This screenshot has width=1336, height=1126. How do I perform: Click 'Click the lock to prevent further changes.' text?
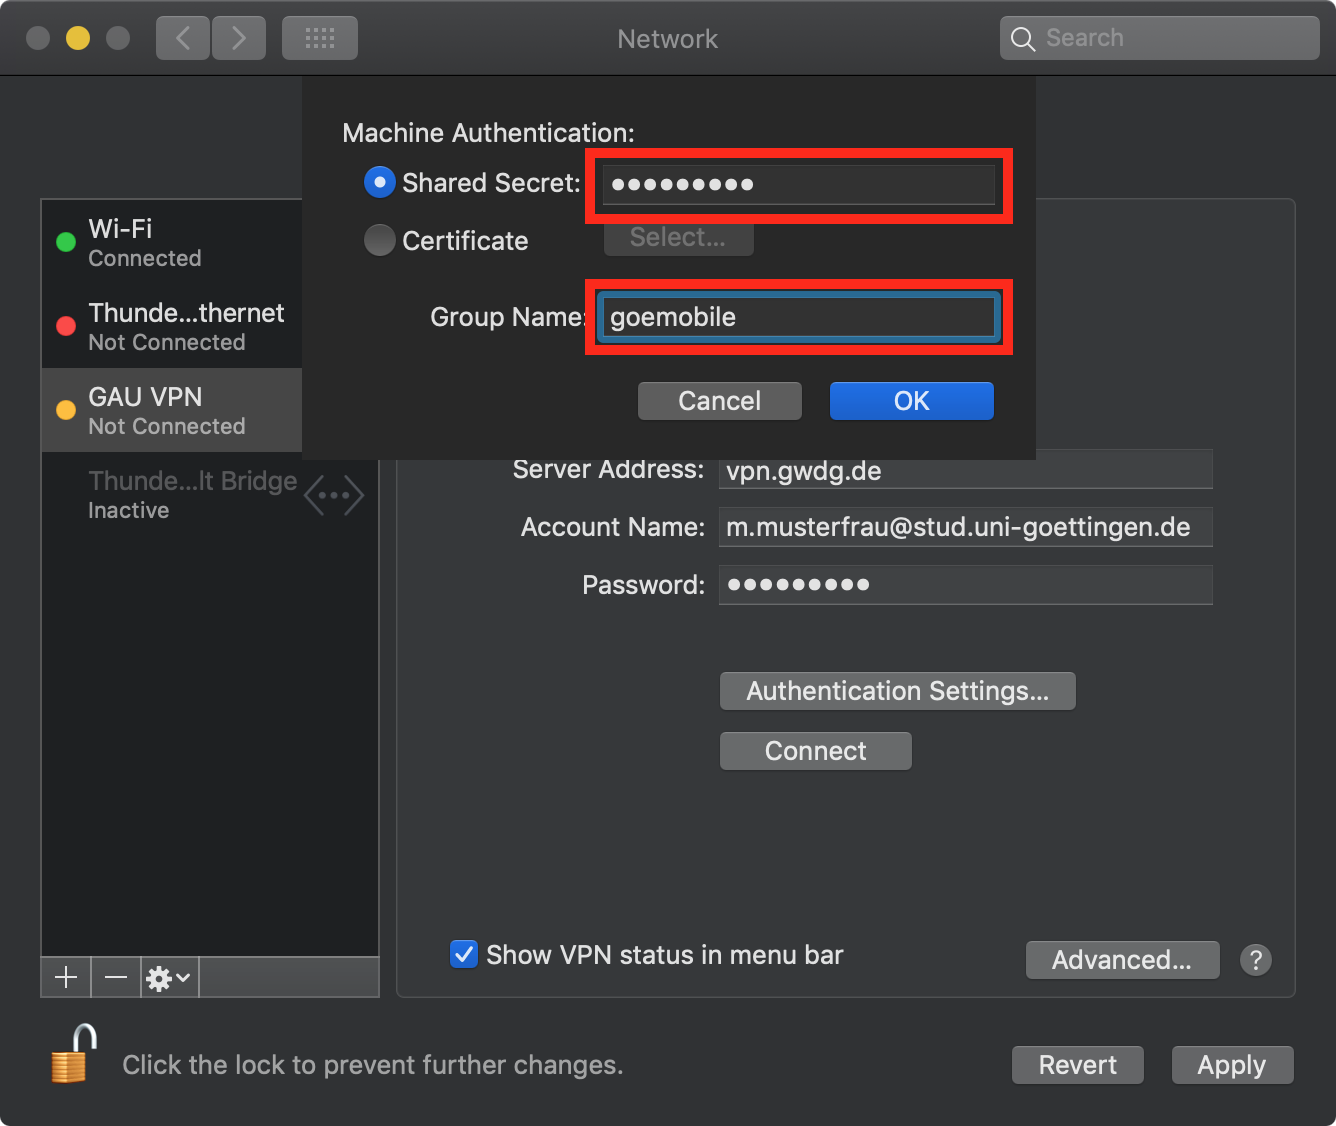(373, 1065)
